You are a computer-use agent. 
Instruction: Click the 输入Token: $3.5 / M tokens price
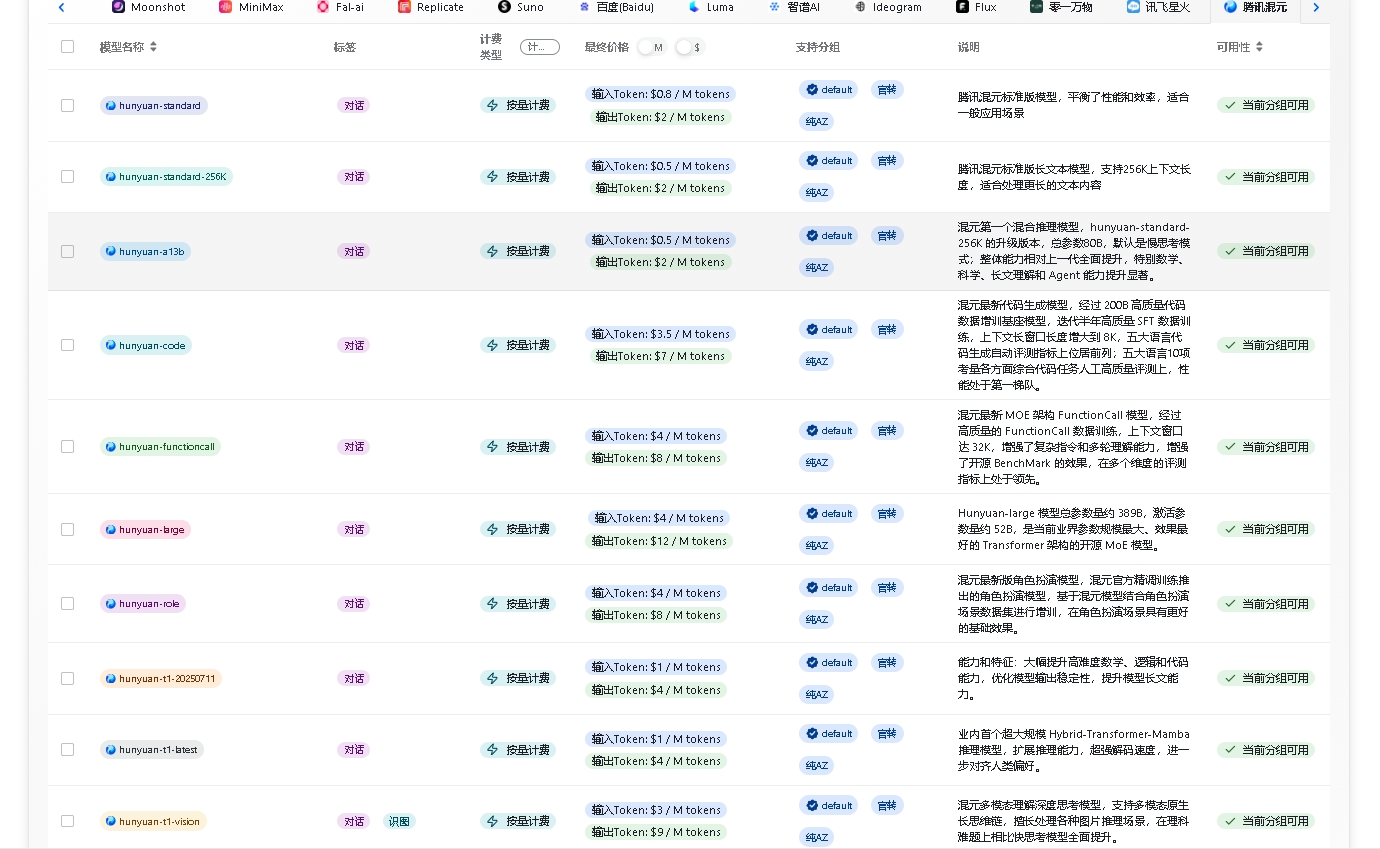point(660,334)
